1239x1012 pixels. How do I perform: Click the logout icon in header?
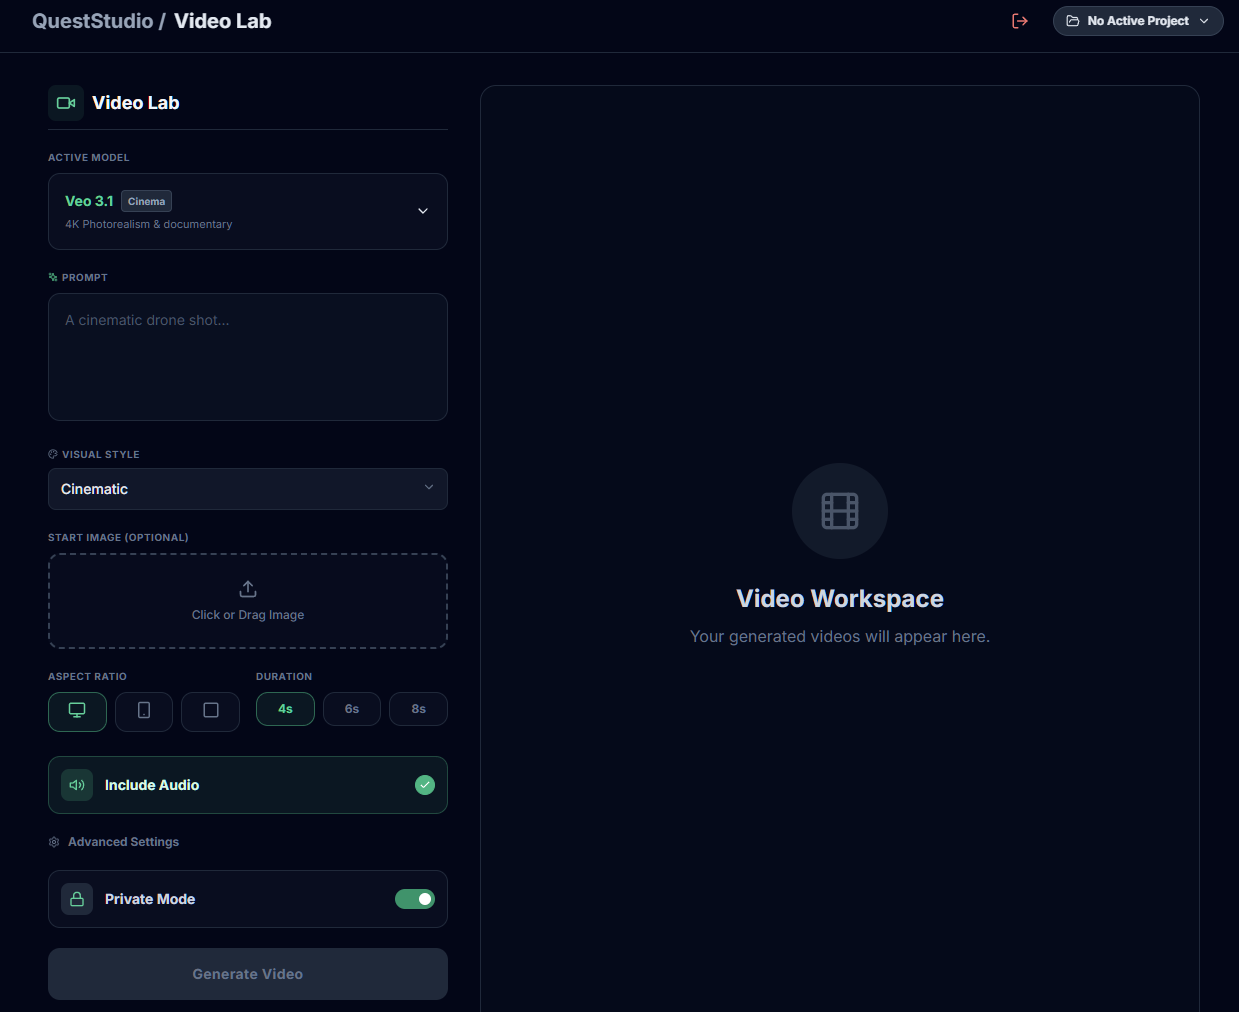click(x=1019, y=21)
